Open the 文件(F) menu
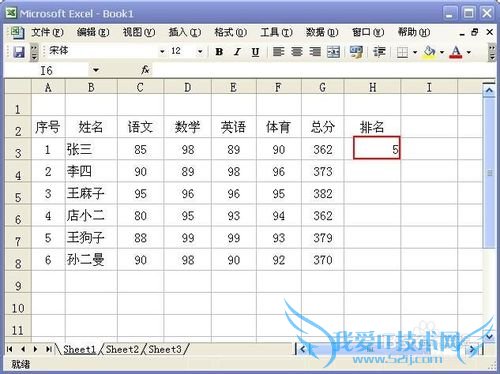Screen dimensions: 500x374 click(x=47, y=32)
